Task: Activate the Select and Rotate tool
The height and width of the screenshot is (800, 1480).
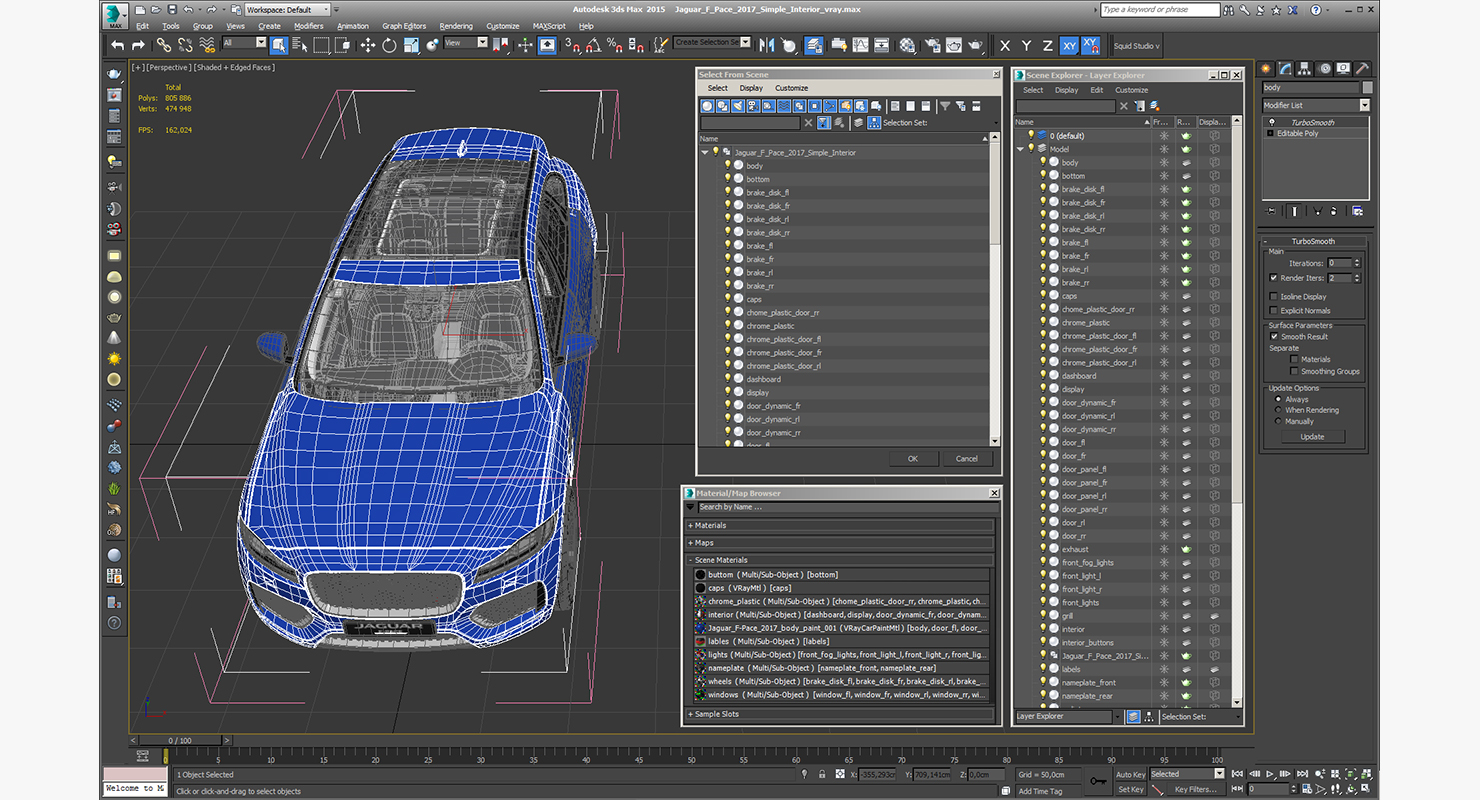Action: click(x=389, y=45)
